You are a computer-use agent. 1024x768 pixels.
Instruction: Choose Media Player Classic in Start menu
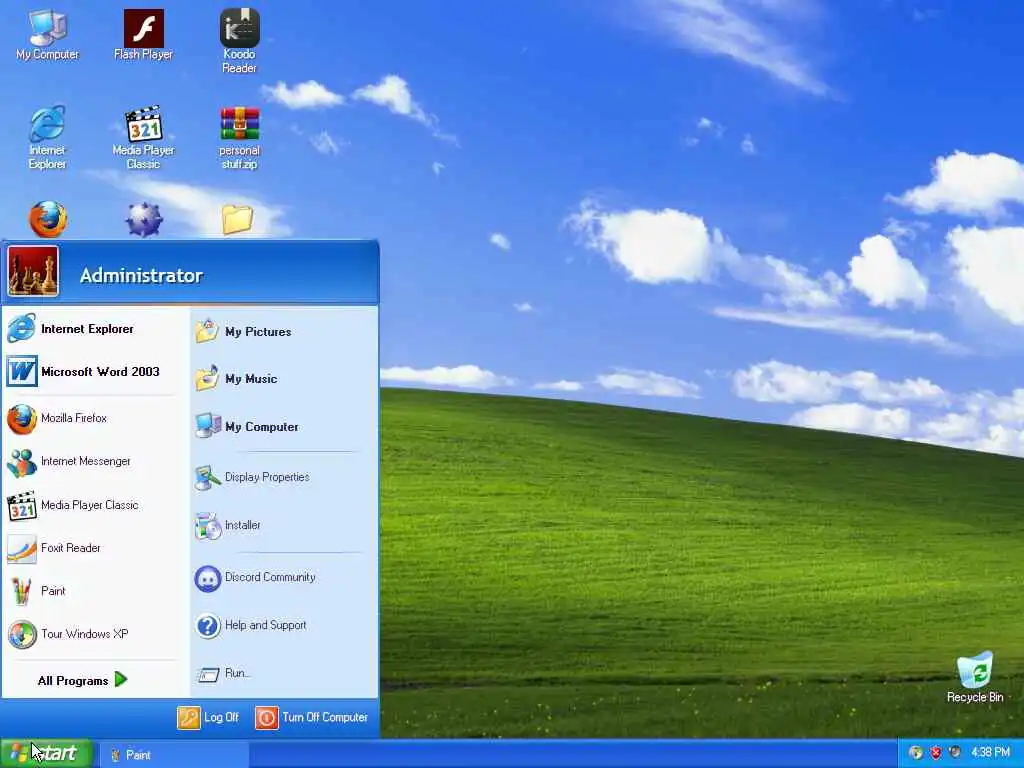93,505
